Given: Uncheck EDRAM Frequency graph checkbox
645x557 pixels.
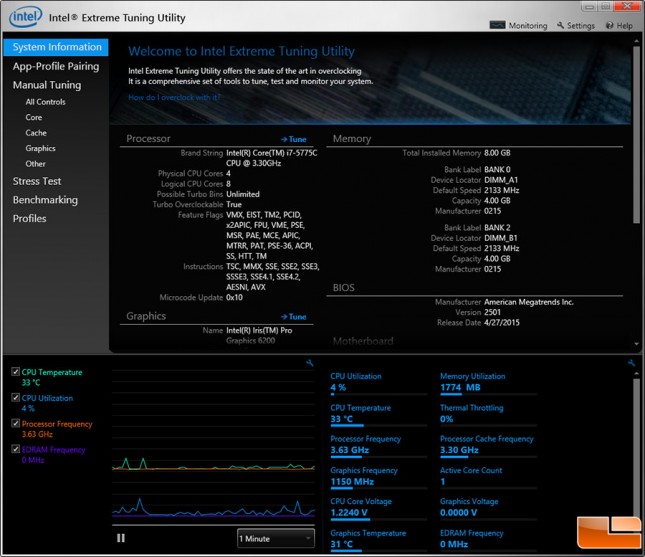Looking at the screenshot, I should [16, 449].
